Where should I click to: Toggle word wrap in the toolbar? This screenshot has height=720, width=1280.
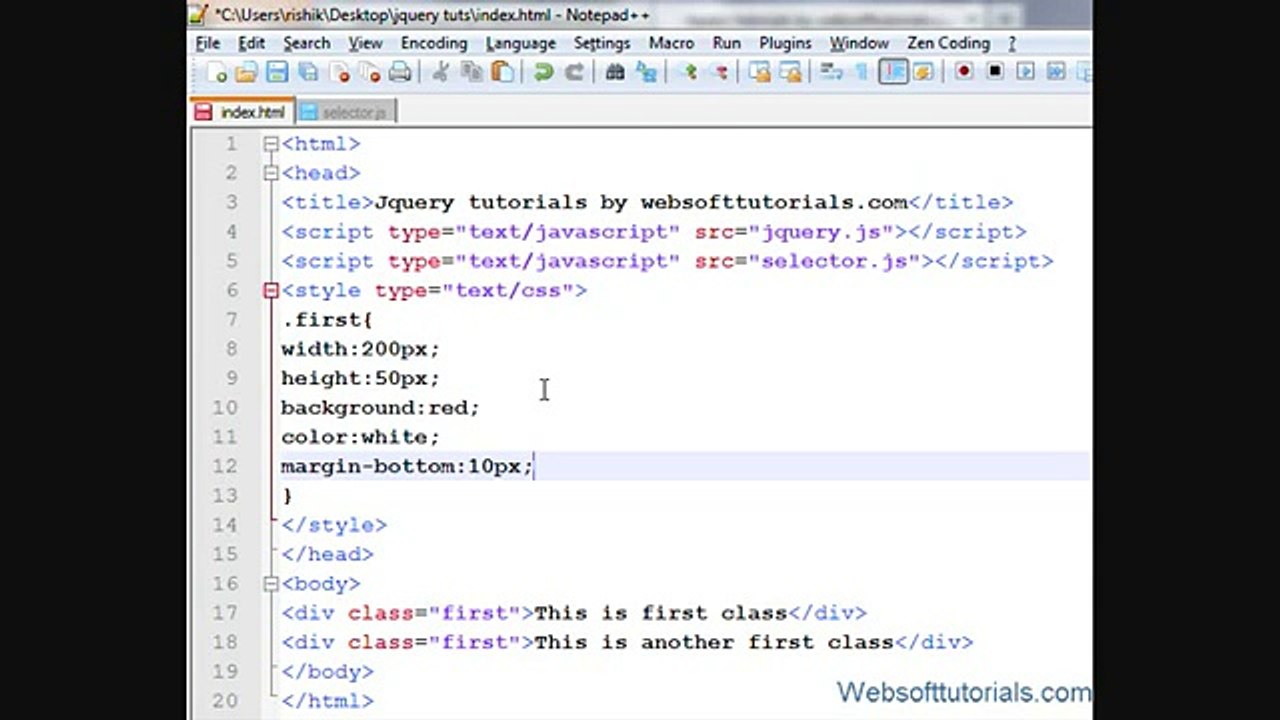click(x=830, y=72)
